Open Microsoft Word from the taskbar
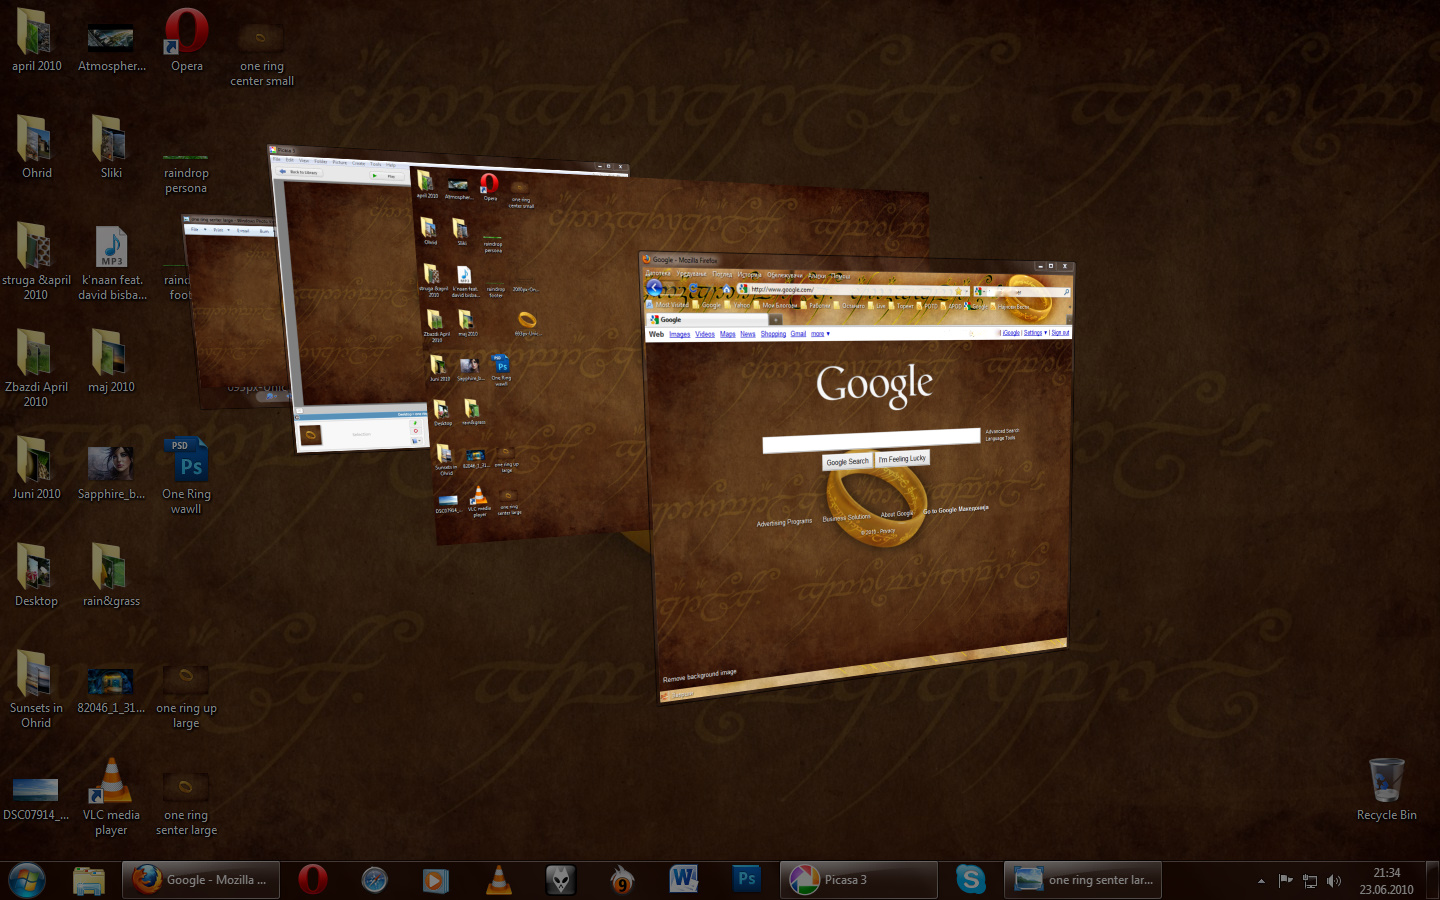Viewport: 1440px width, 900px height. 684,880
